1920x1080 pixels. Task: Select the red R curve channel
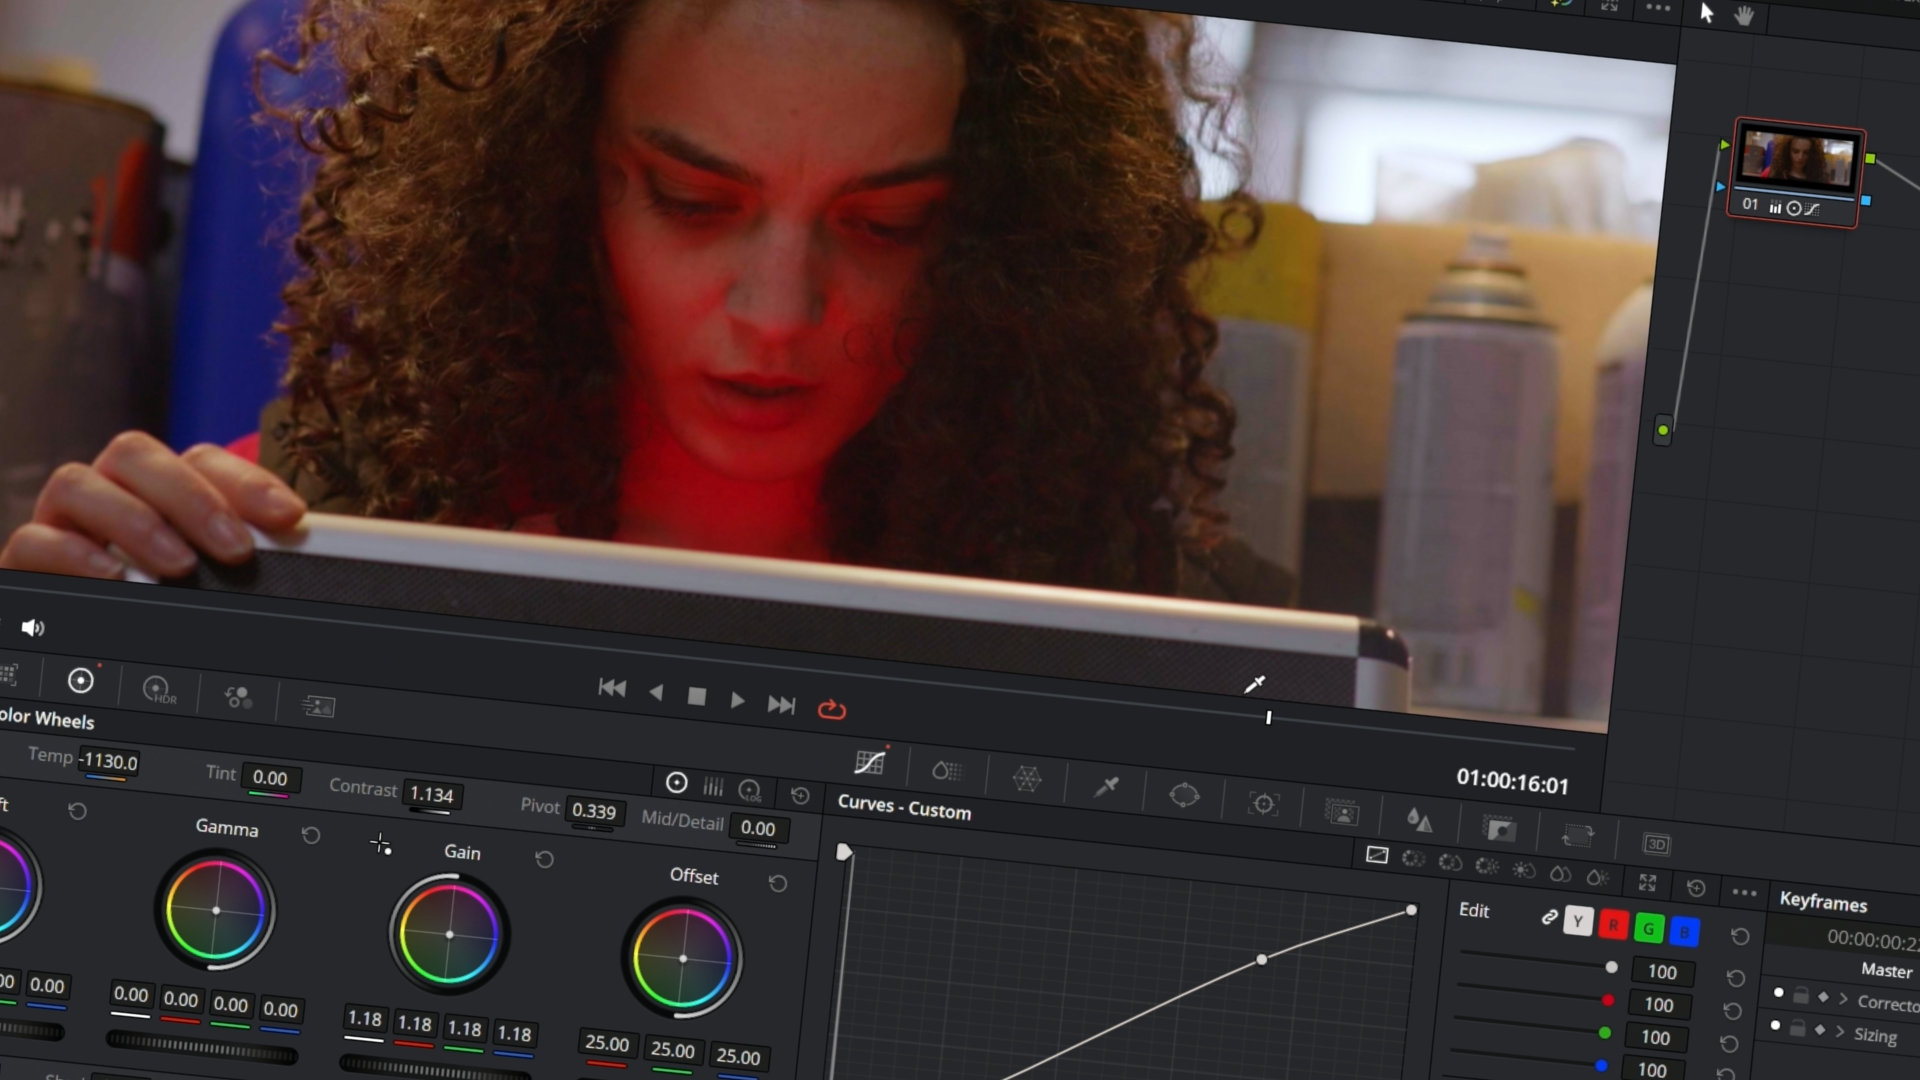click(x=1613, y=925)
